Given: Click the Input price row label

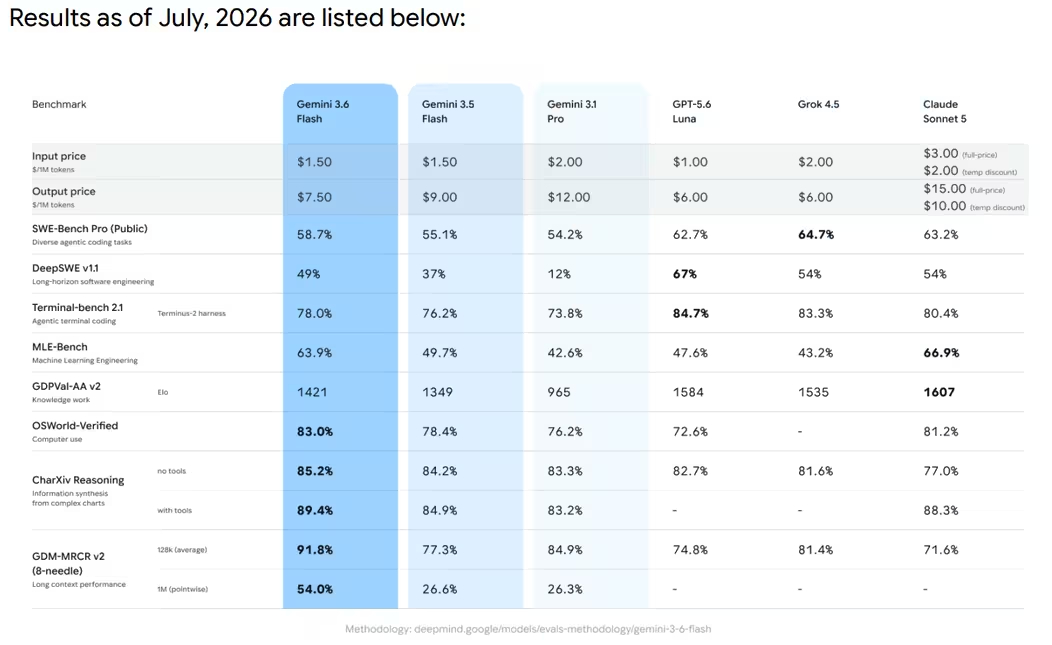Looking at the screenshot, I should (59, 156).
